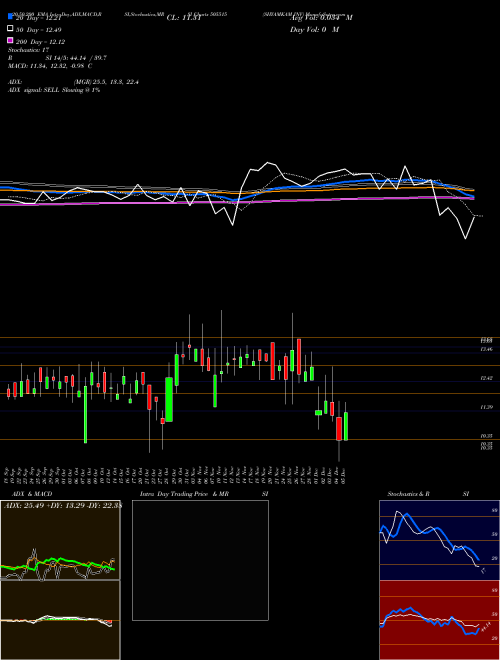
Task: Click the tall green candle with long lower wick
Action: (85, 414)
